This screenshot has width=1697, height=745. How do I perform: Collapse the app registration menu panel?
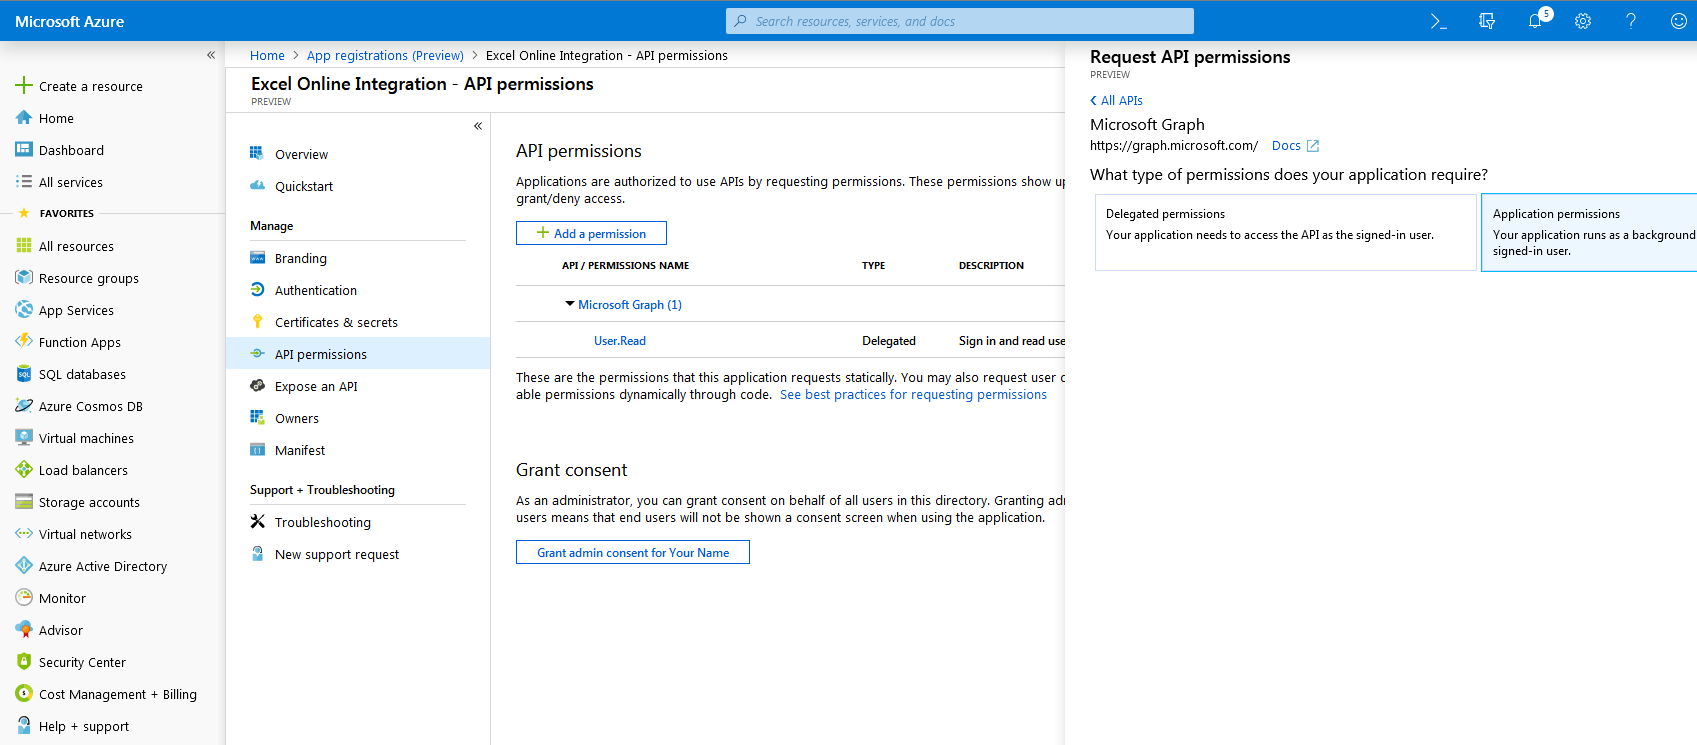(x=478, y=126)
